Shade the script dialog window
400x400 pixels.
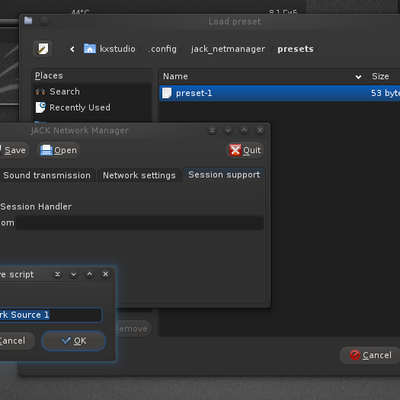click(58, 274)
